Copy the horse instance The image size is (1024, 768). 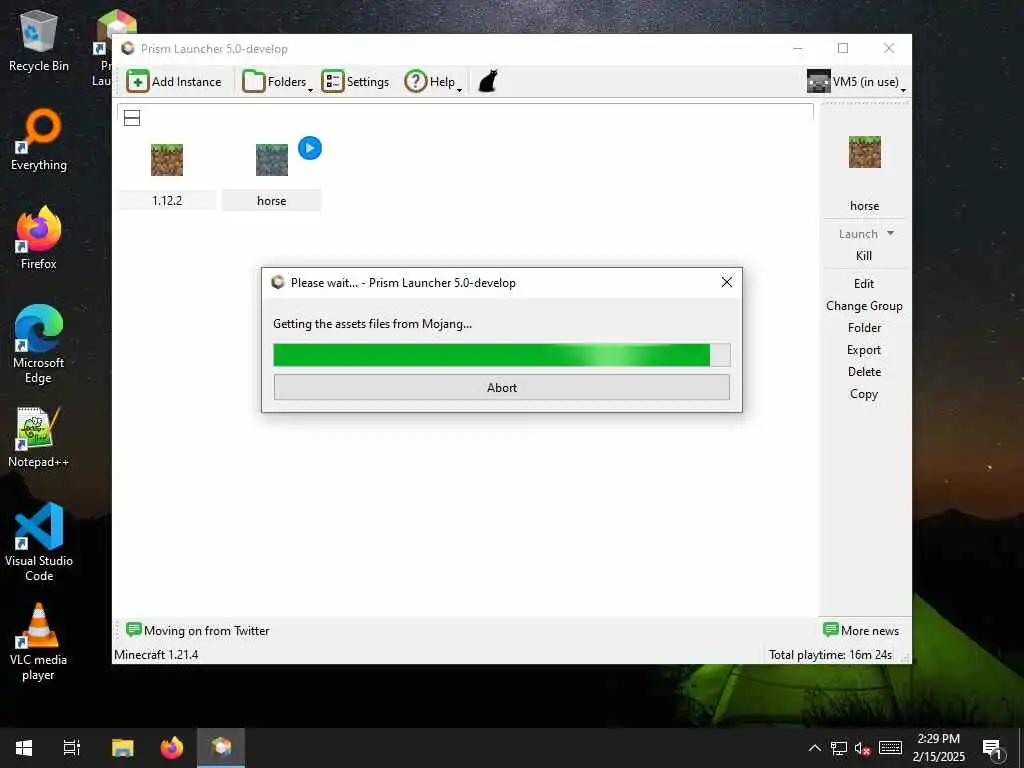[864, 394]
